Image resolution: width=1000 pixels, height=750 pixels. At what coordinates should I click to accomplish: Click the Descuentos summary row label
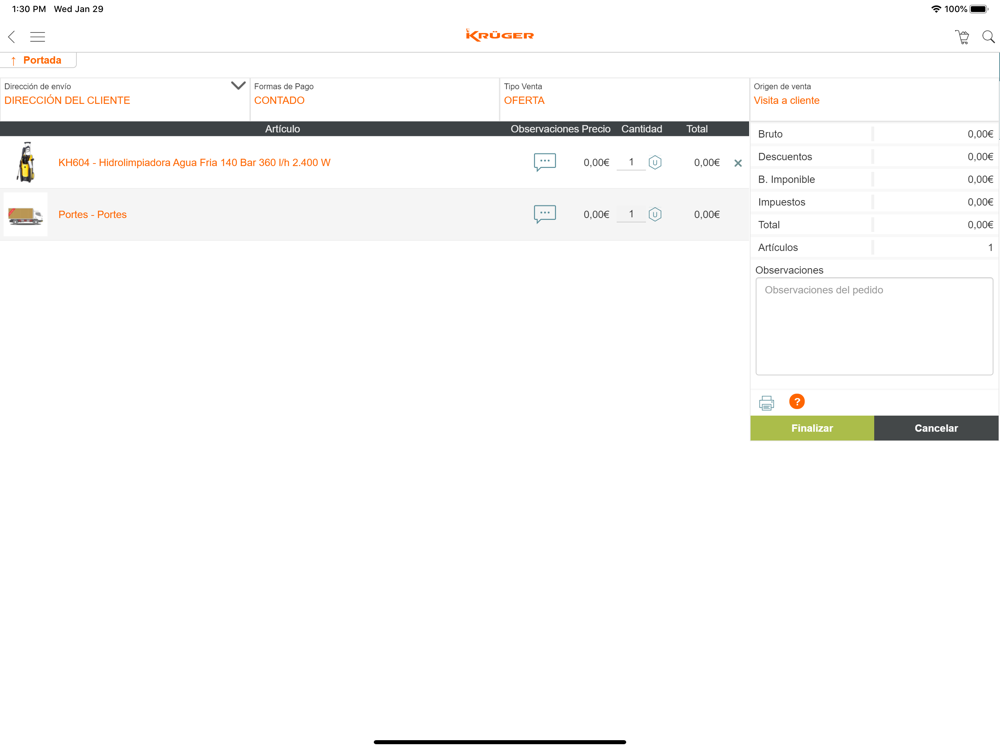785,157
